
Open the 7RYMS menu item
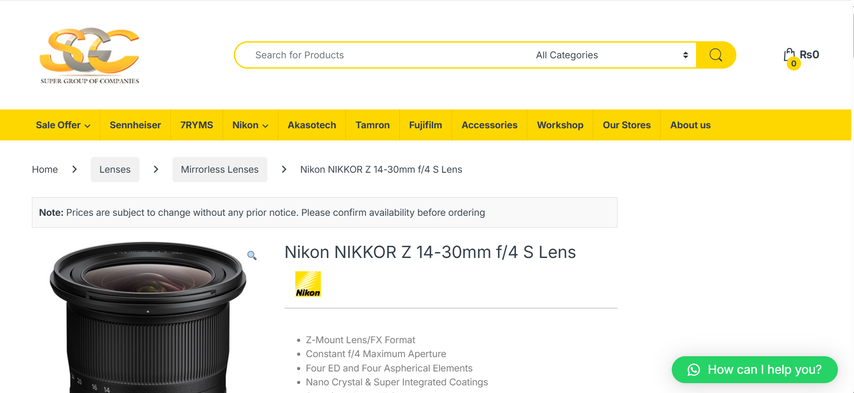197,125
